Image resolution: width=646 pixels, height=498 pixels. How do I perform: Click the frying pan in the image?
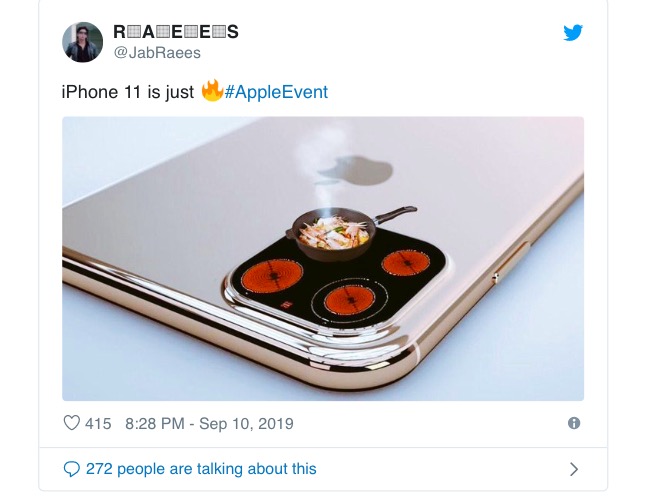[341, 234]
